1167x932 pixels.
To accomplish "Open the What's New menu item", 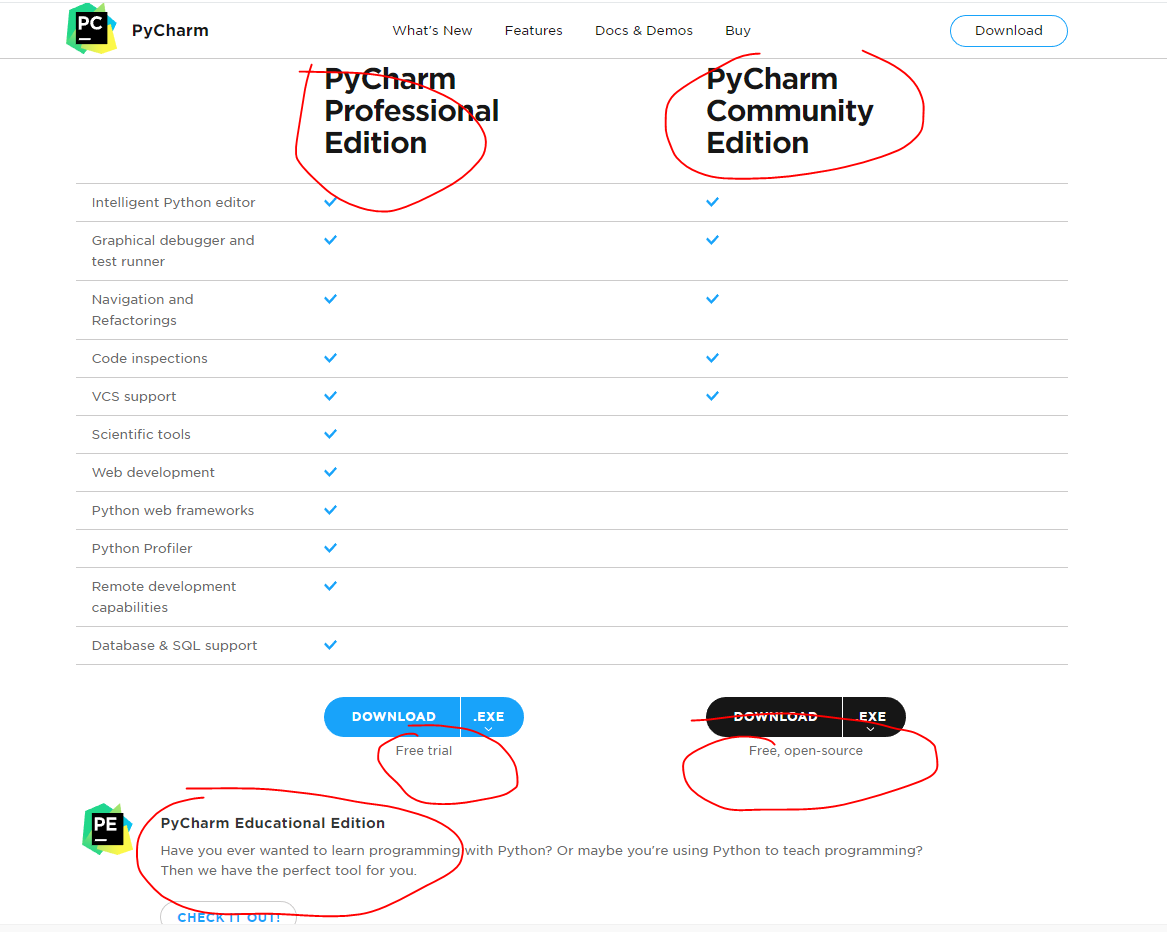I will (432, 30).
